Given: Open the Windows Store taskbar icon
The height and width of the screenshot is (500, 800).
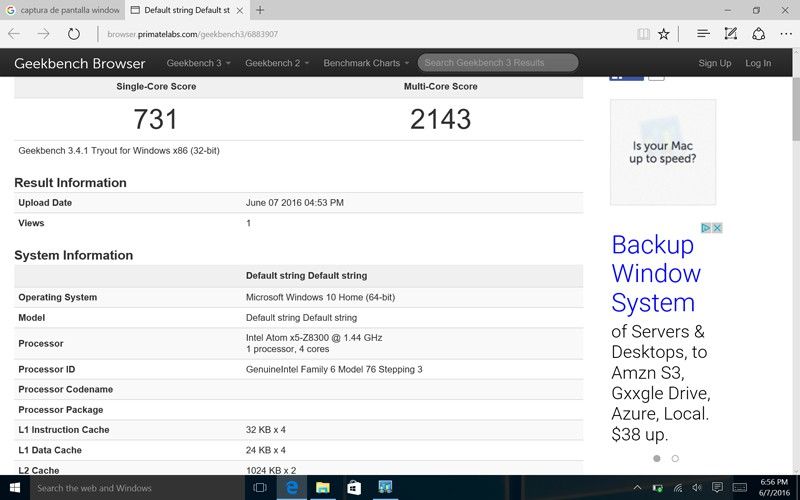Looking at the screenshot, I should [x=354, y=488].
